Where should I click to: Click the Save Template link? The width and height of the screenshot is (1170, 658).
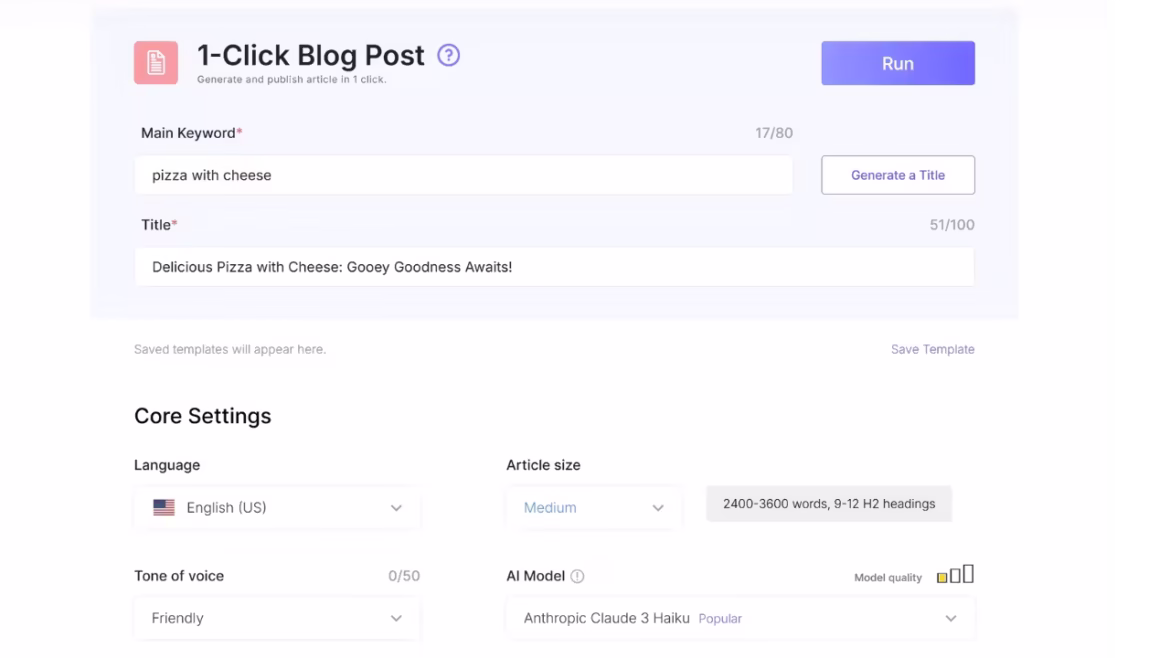pos(932,349)
